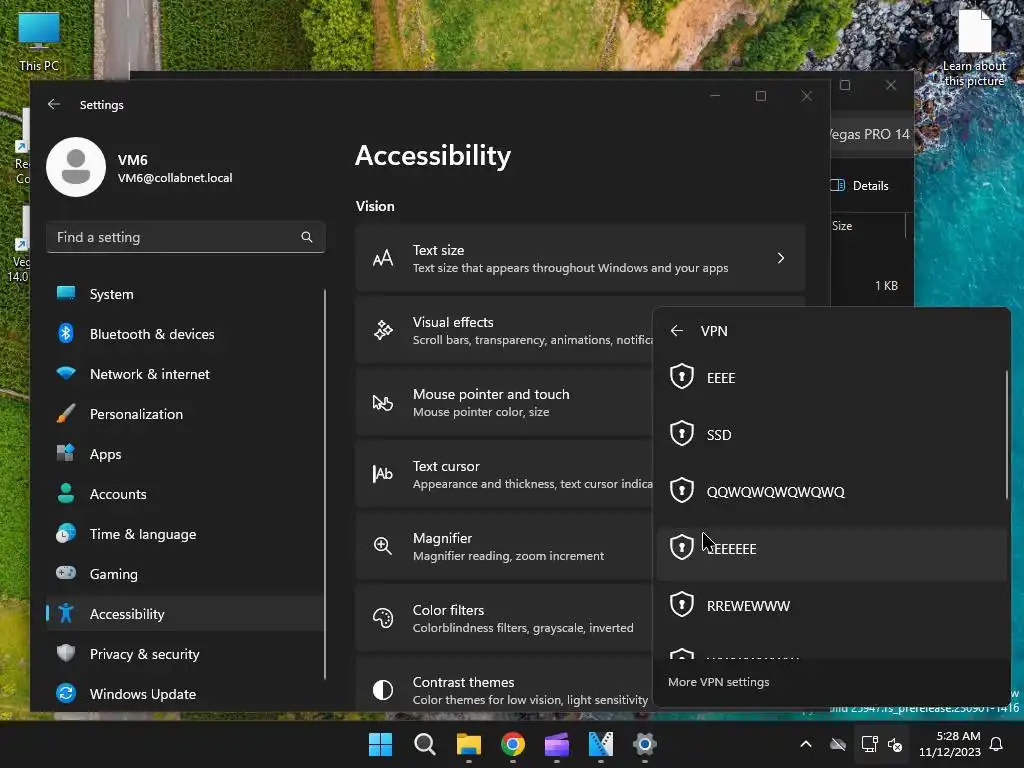
Task: Select the SSD VPN connection
Action: click(x=831, y=434)
